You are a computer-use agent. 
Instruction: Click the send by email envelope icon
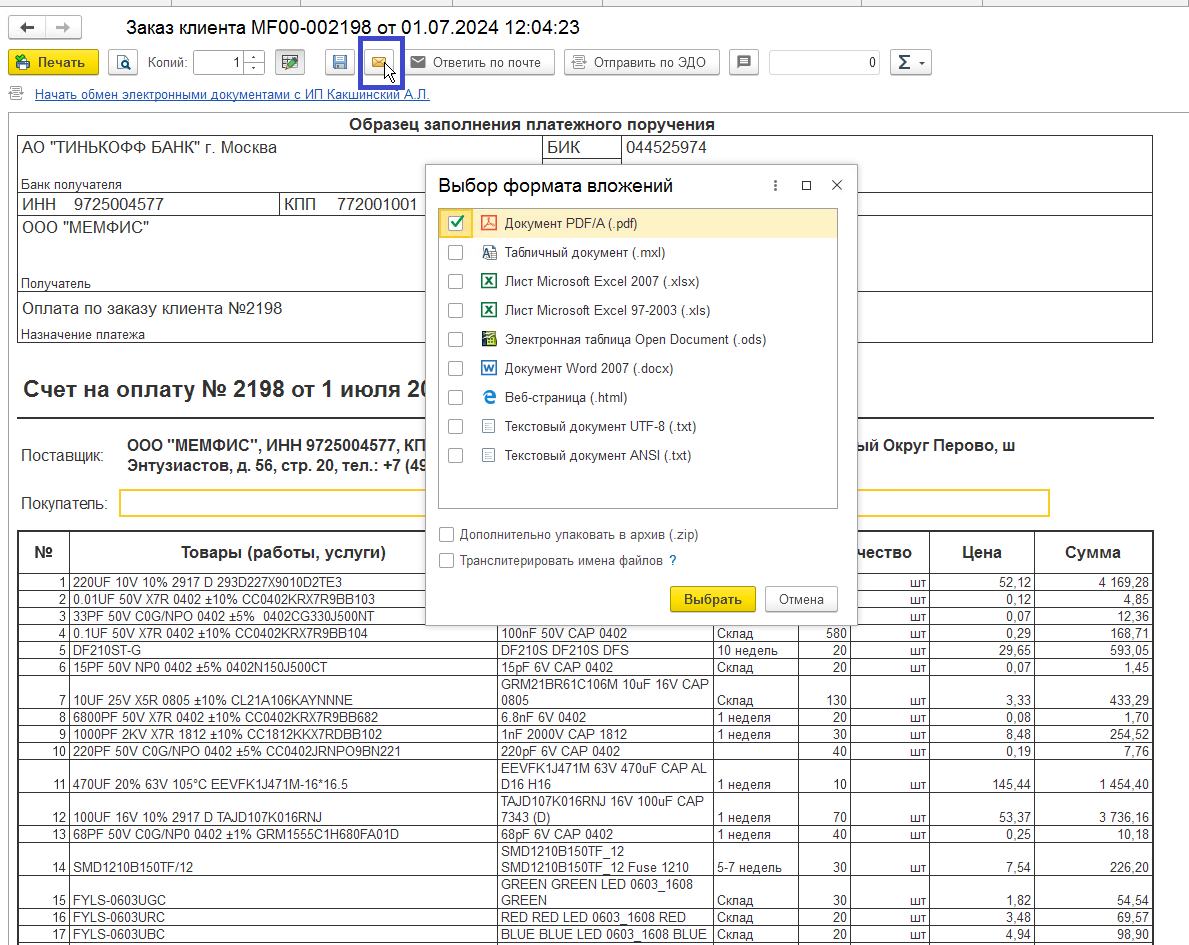coord(378,63)
